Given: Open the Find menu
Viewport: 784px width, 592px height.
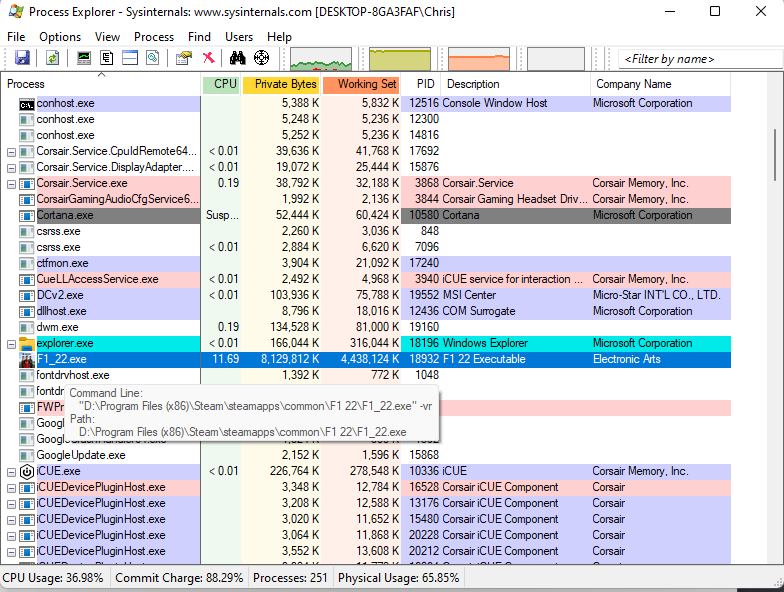Looking at the screenshot, I should [200, 37].
